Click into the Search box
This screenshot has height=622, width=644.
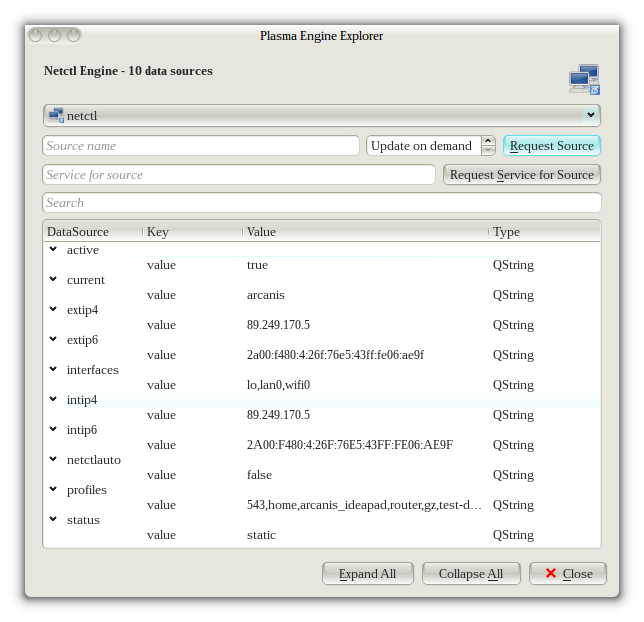pos(321,203)
